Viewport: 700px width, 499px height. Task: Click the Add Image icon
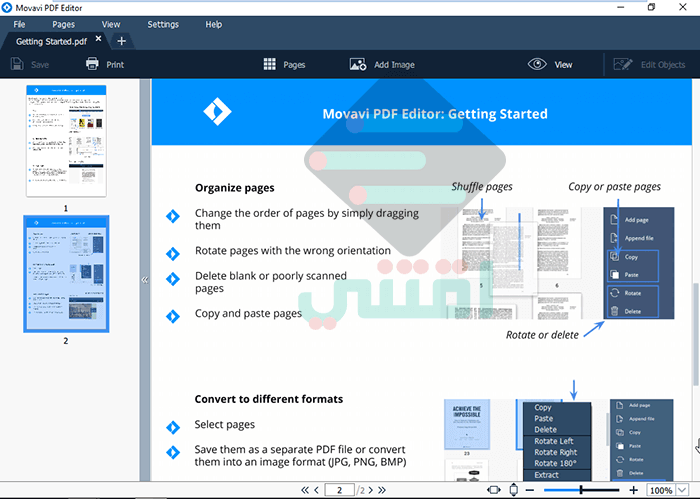click(358, 64)
